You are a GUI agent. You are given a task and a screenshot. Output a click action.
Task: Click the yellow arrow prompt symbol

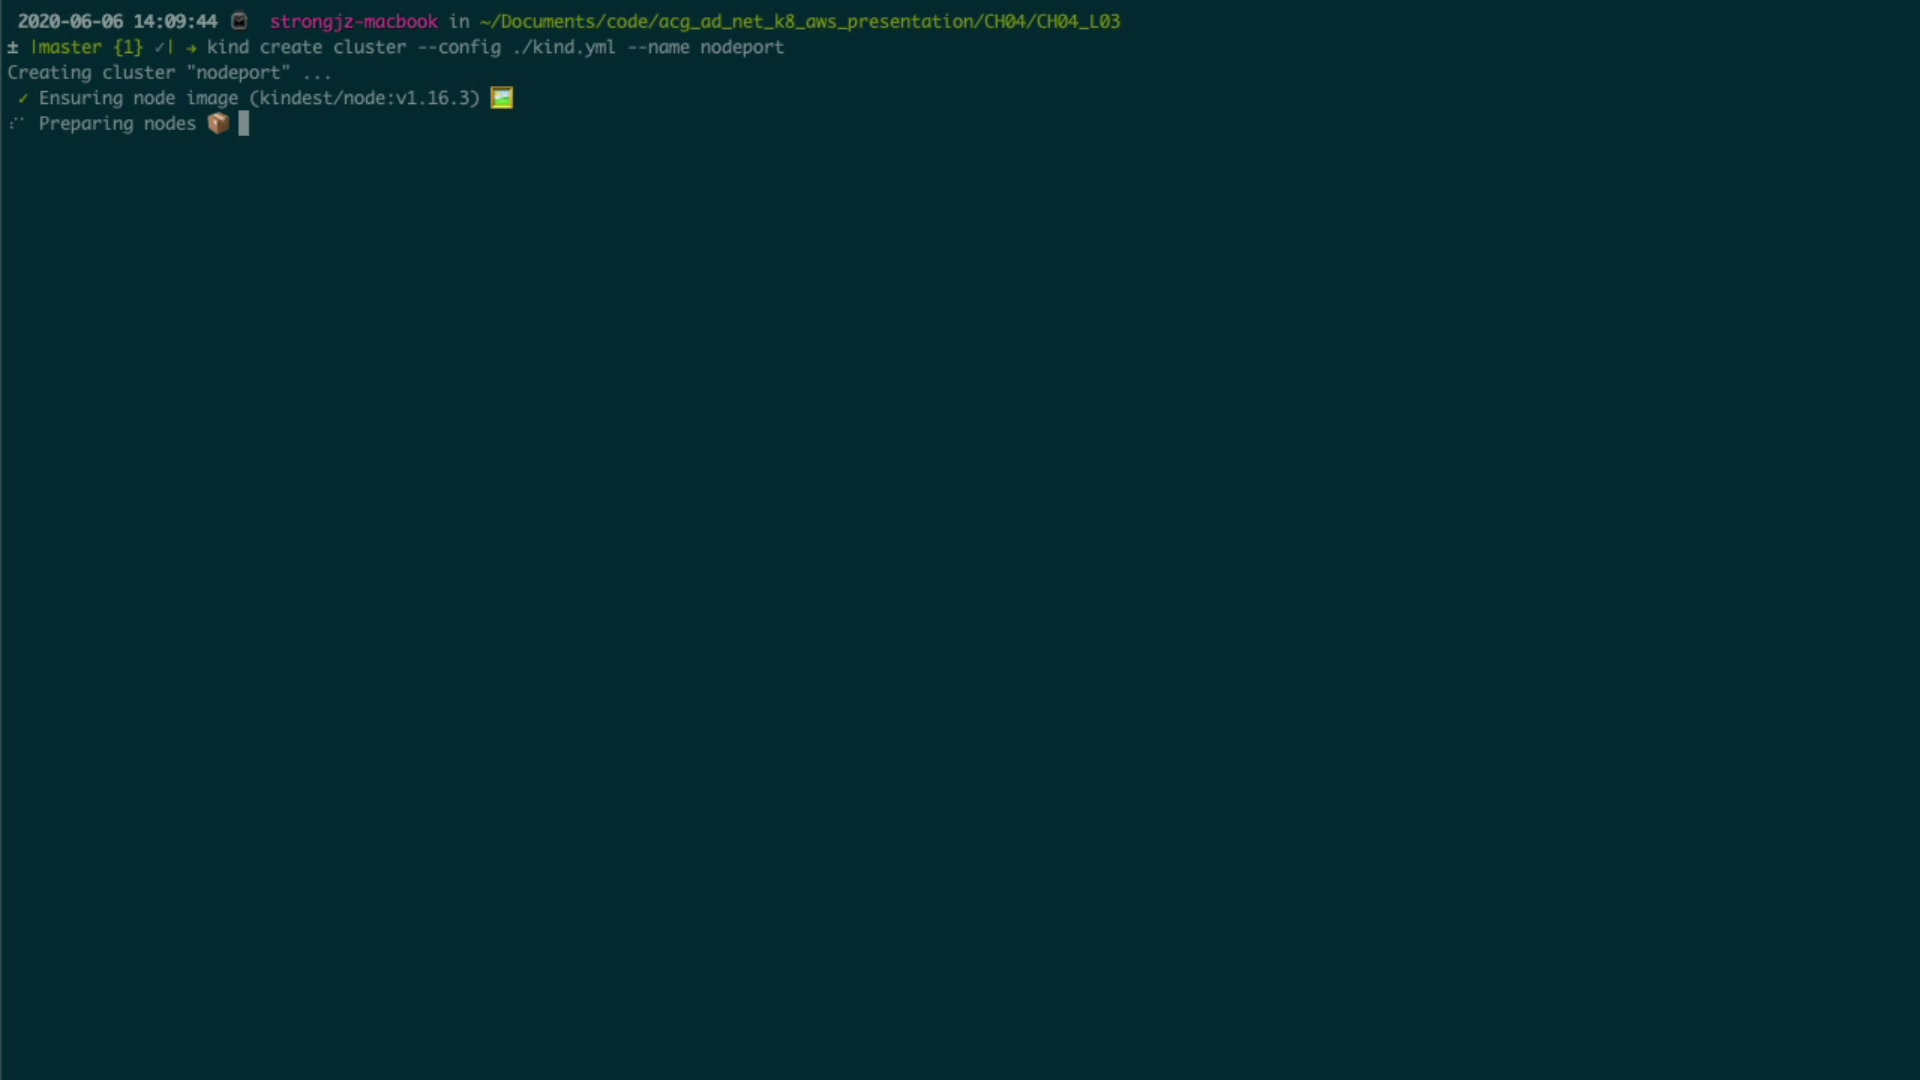190,48
